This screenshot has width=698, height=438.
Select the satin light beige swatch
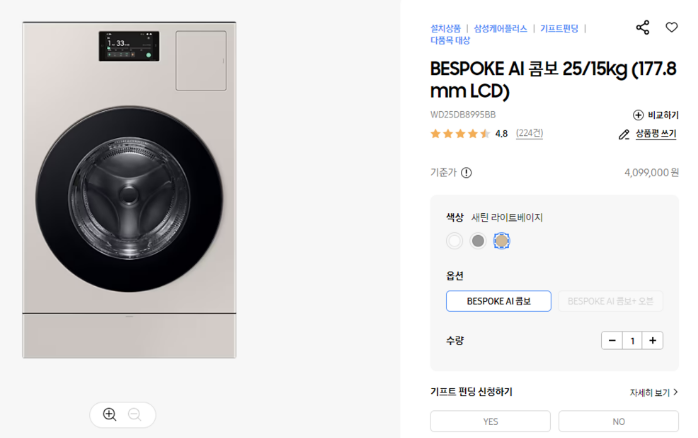(x=502, y=241)
